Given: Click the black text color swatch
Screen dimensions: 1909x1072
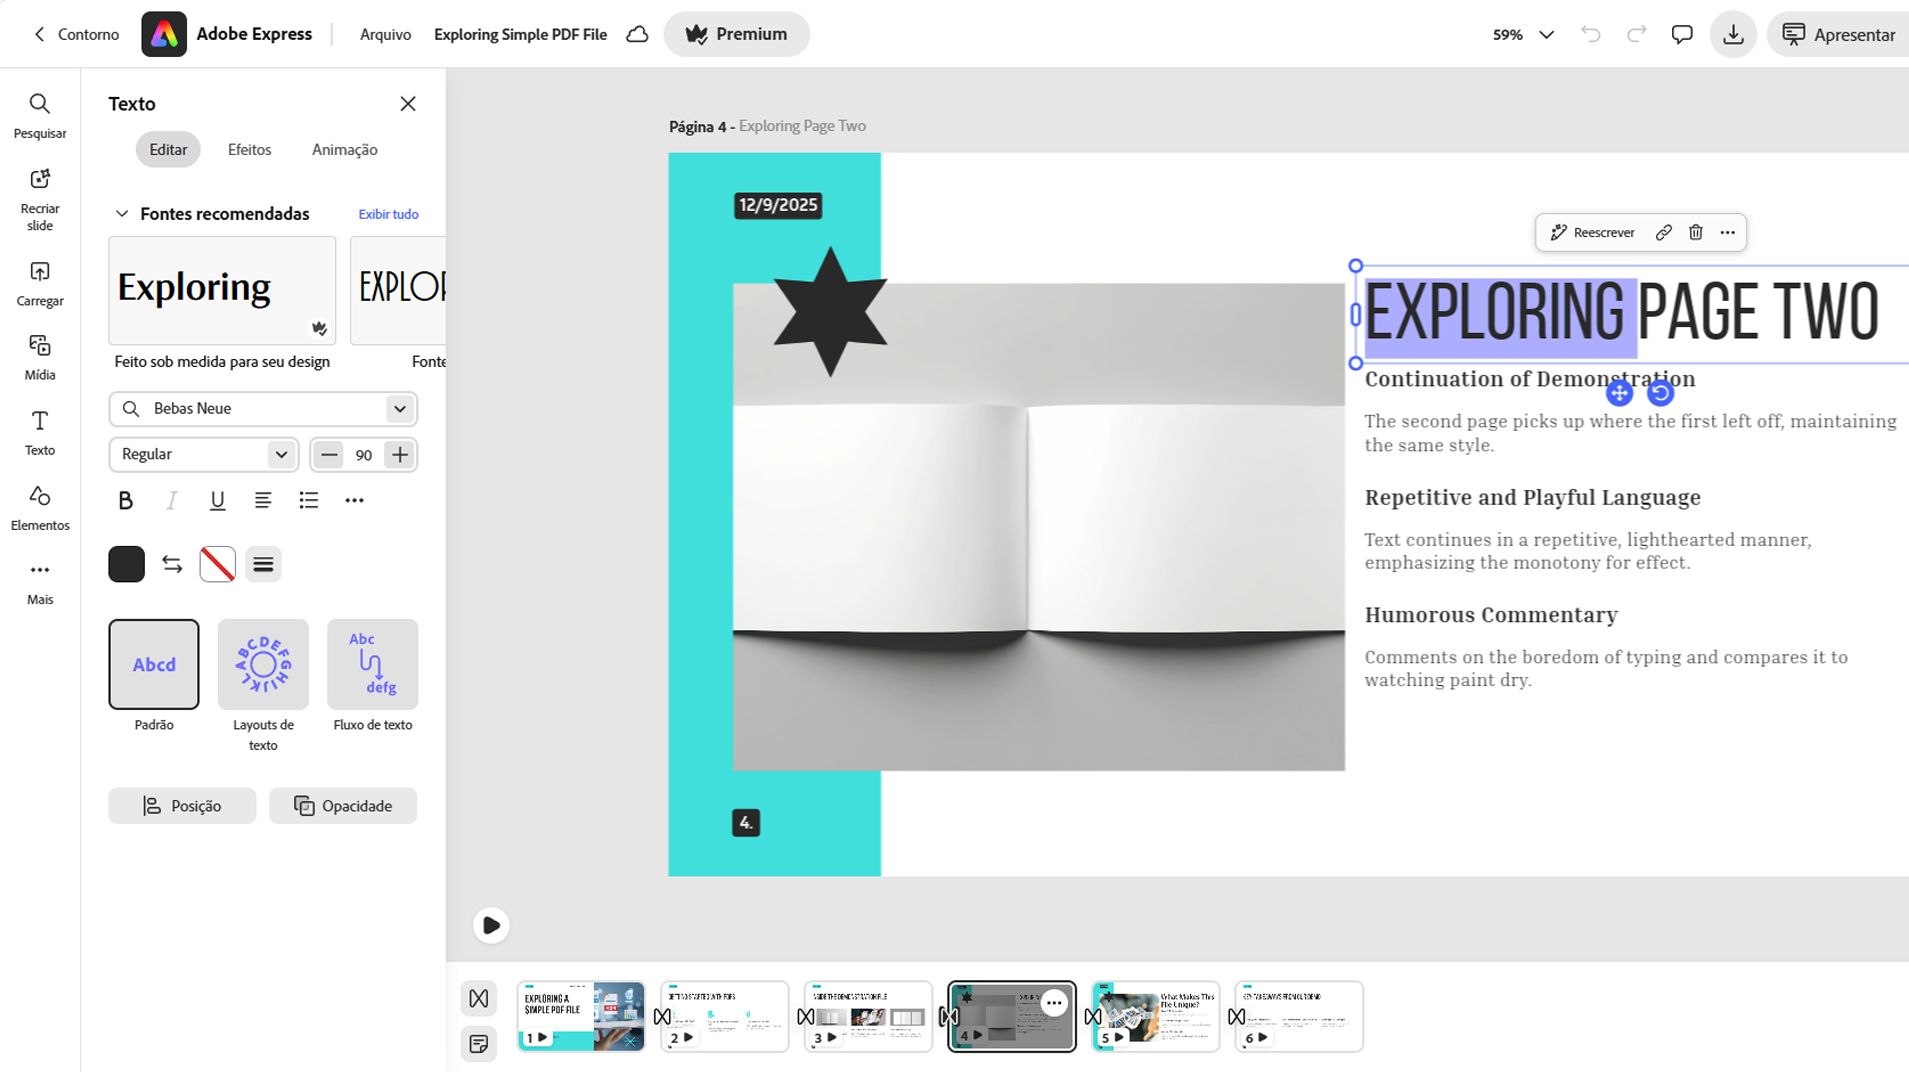Looking at the screenshot, I should (126, 563).
